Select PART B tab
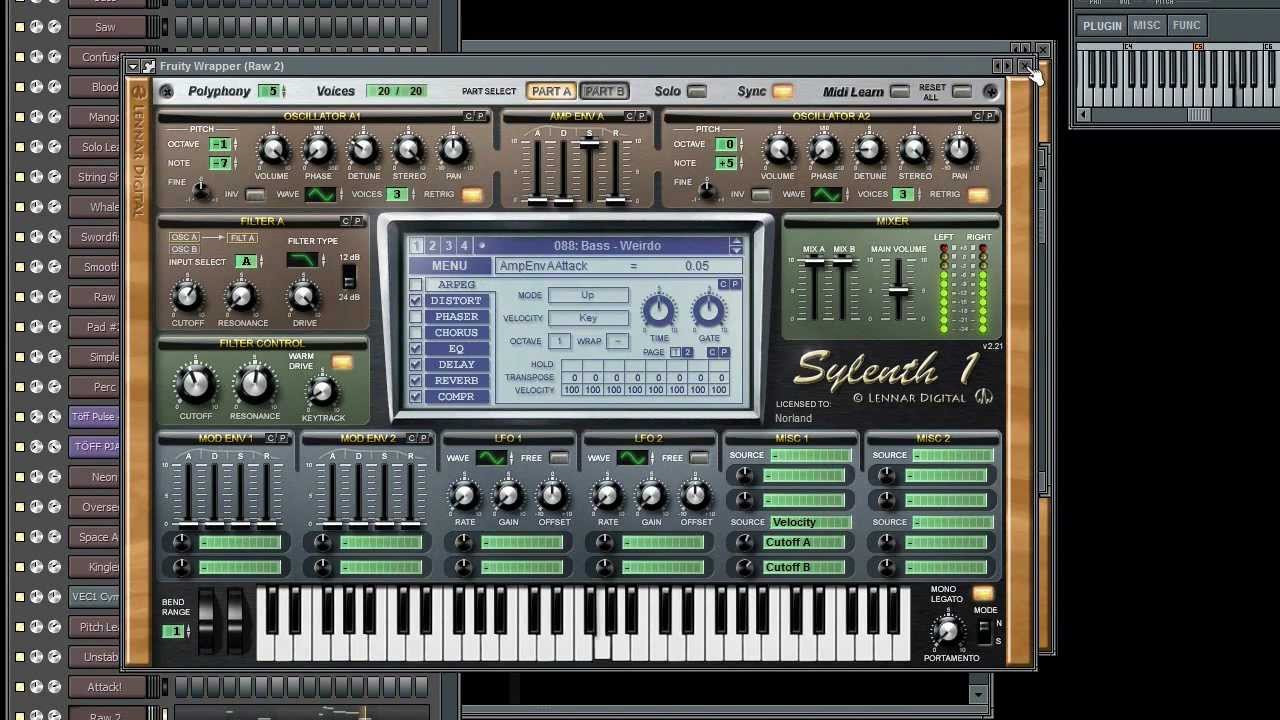 click(604, 92)
